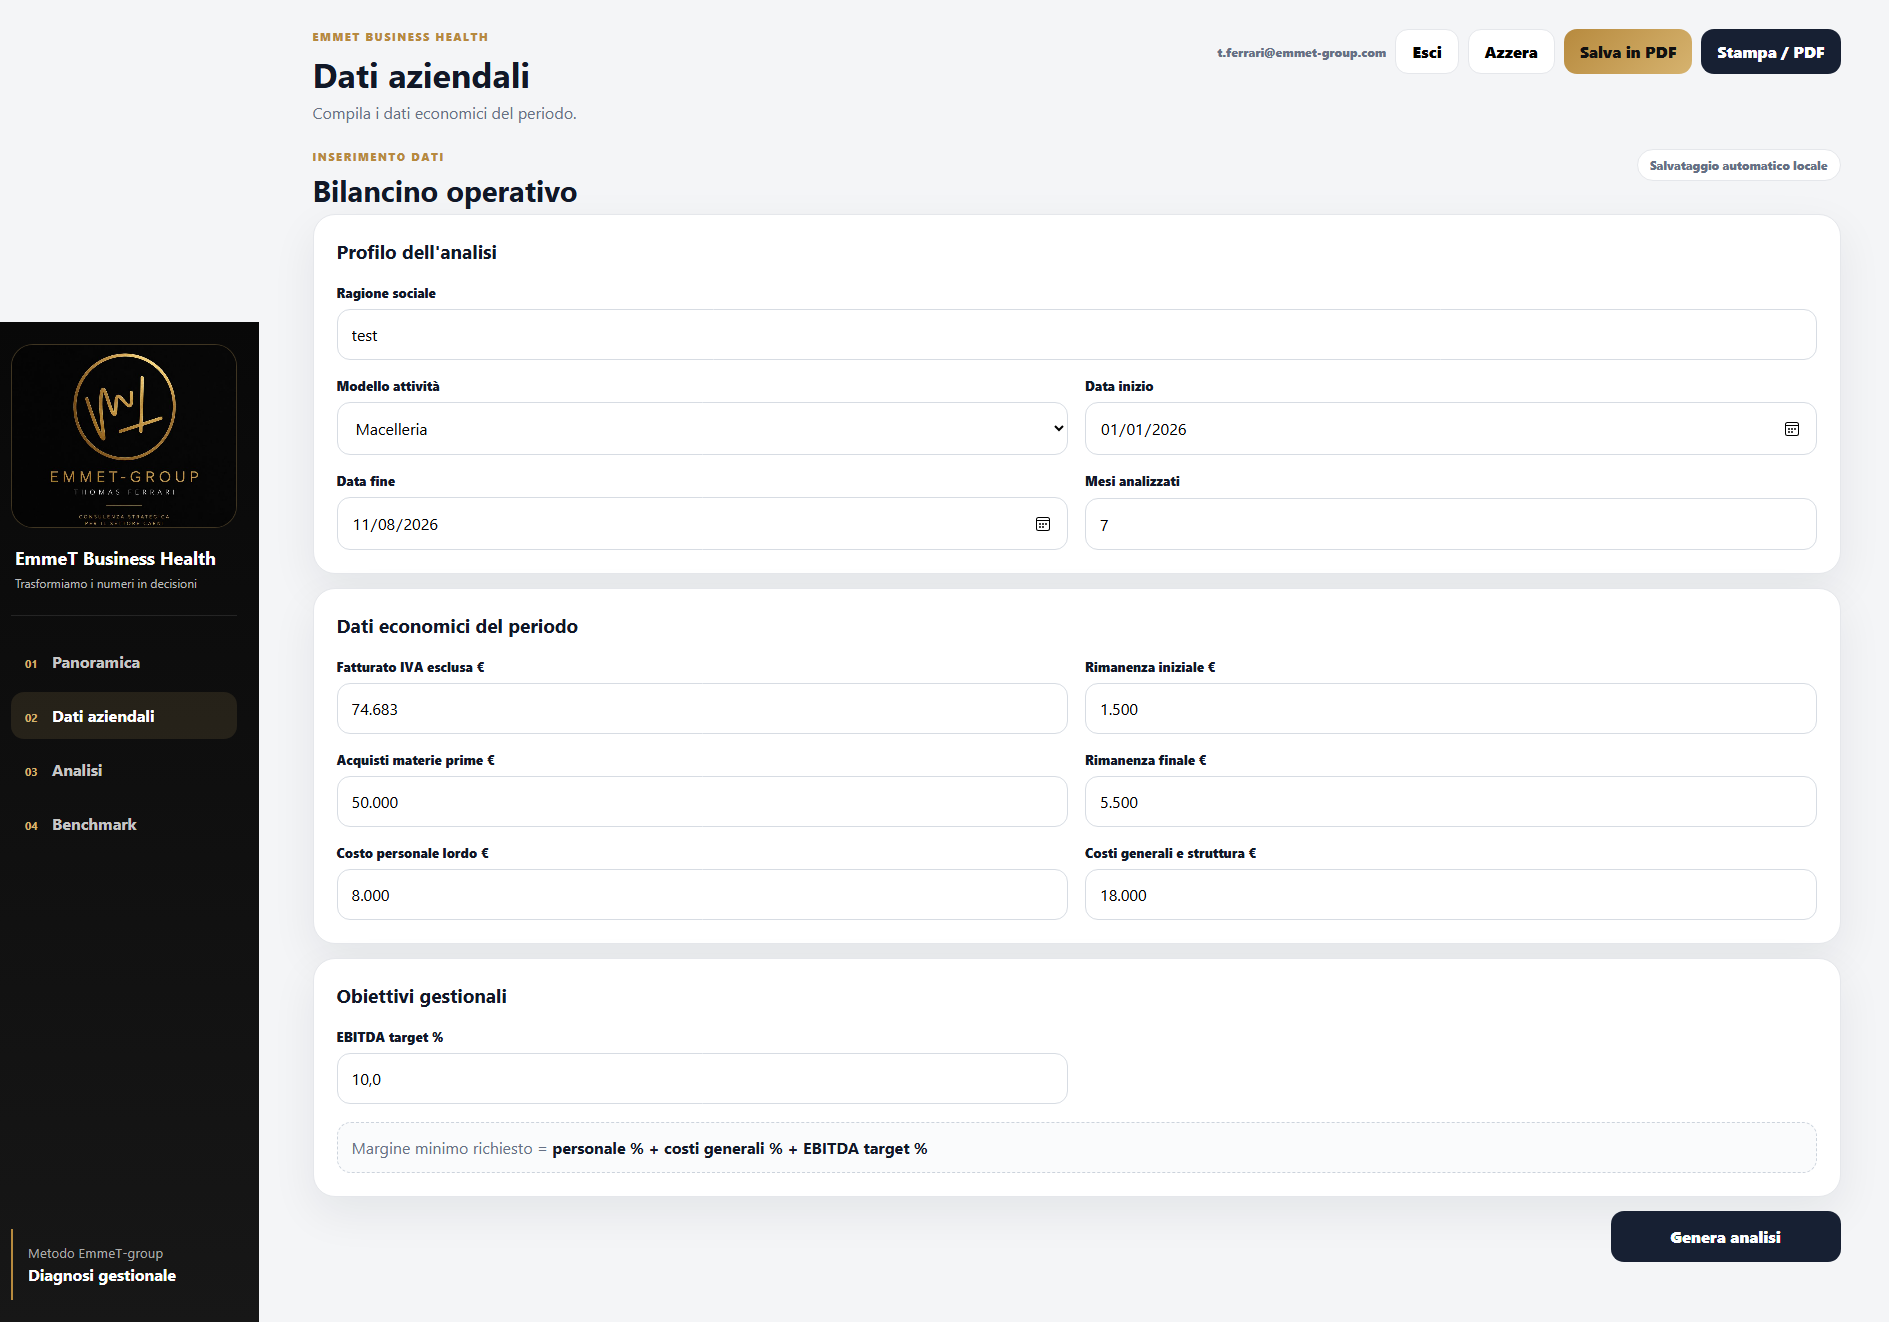Image resolution: width=1889 pixels, height=1322 pixels.
Task: Click the Data fine date field
Action: [x=702, y=524]
